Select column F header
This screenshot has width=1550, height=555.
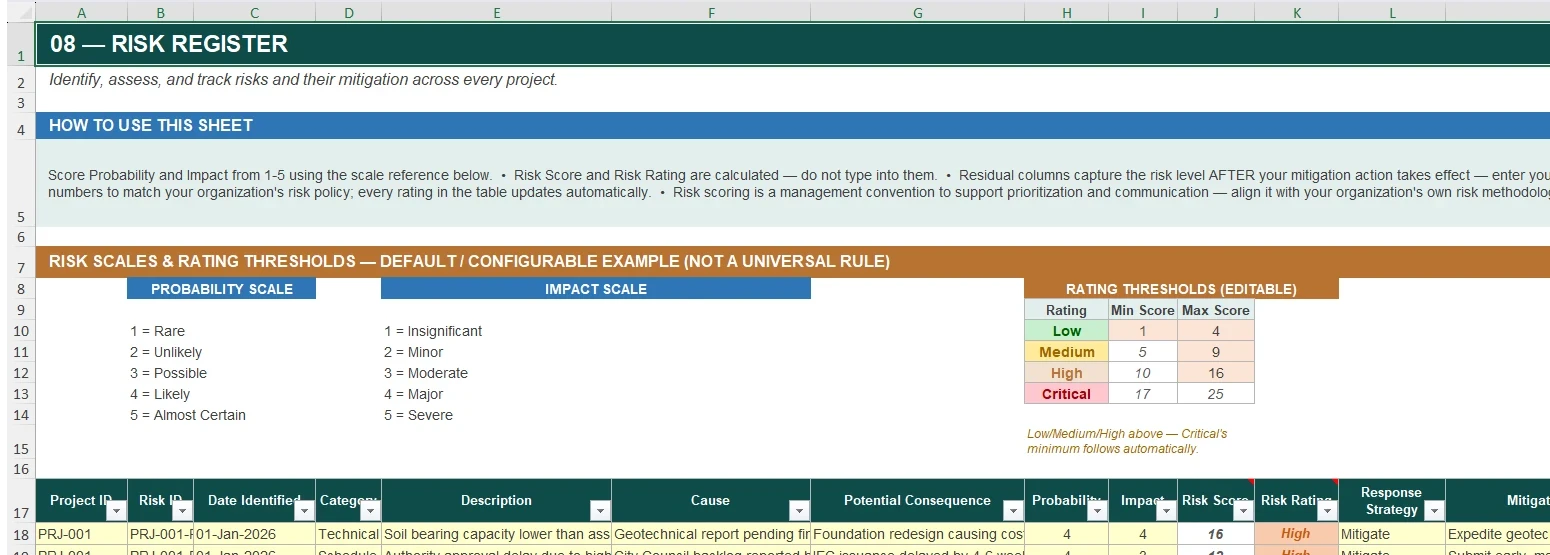(x=711, y=12)
